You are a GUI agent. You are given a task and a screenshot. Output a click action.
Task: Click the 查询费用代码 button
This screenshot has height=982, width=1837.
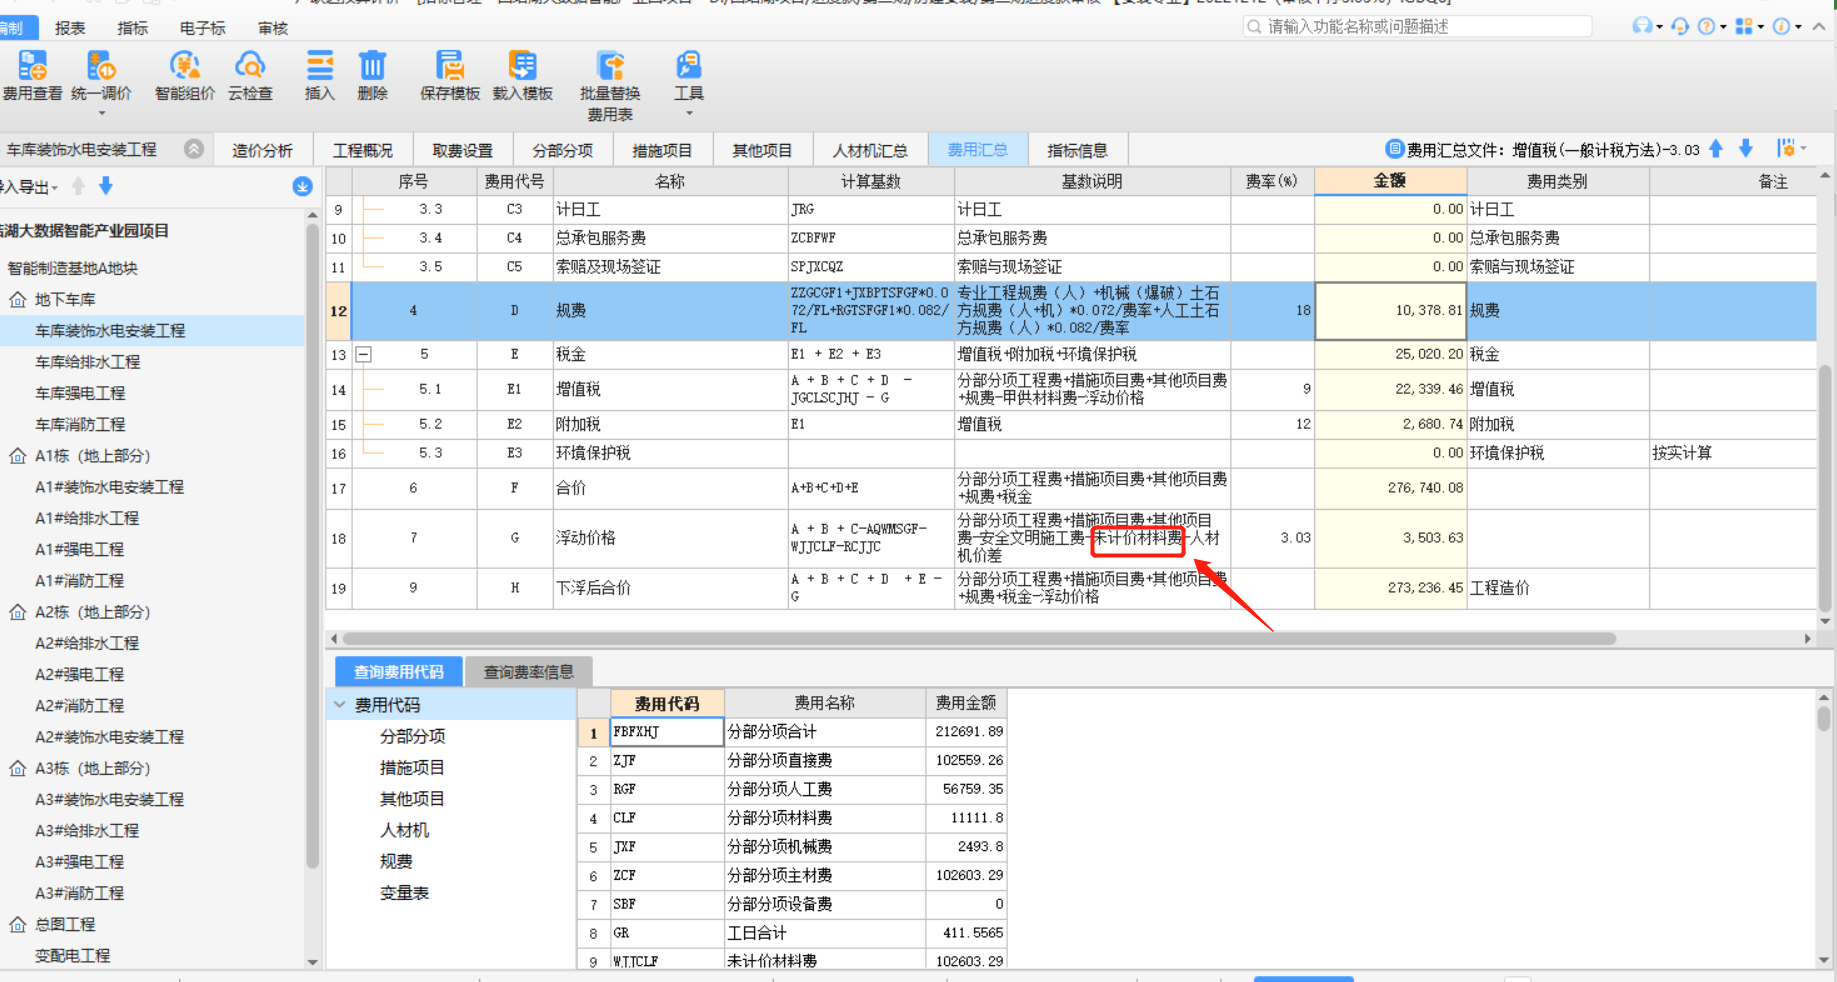tap(398, 672)
